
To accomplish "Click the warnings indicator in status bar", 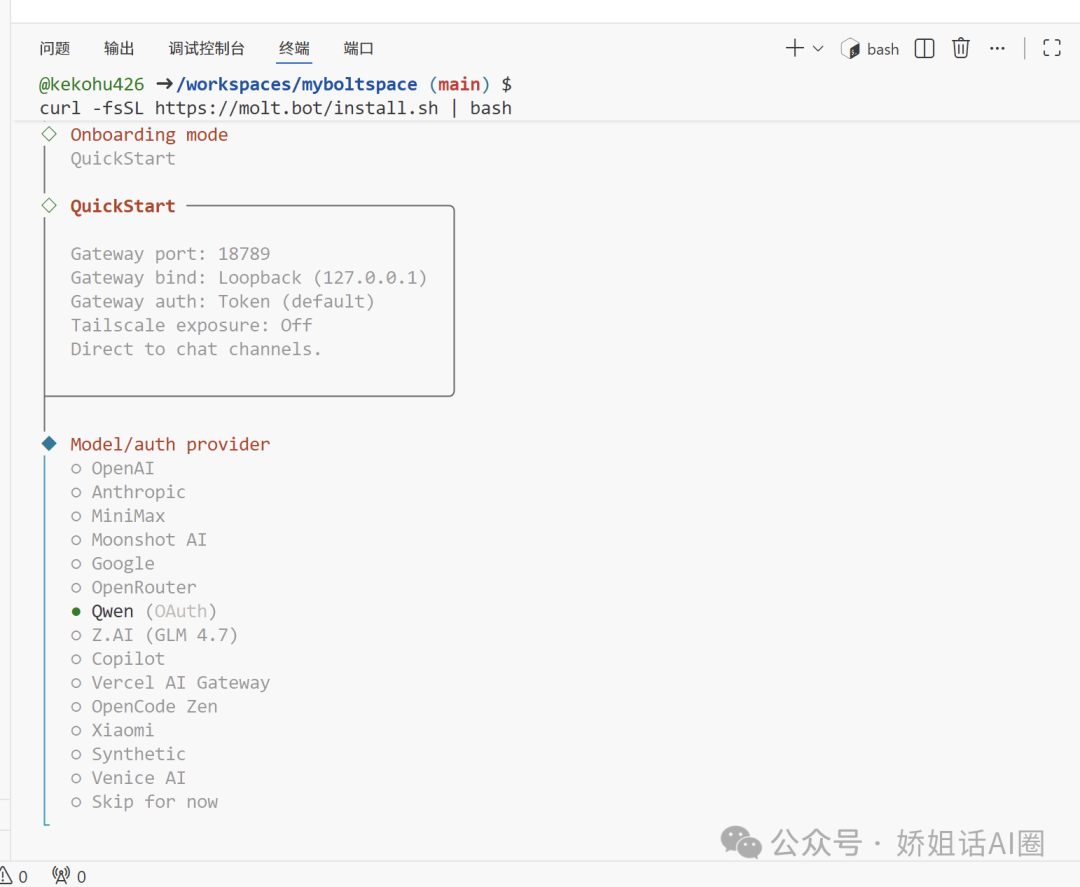I will [x=13, y=876].
